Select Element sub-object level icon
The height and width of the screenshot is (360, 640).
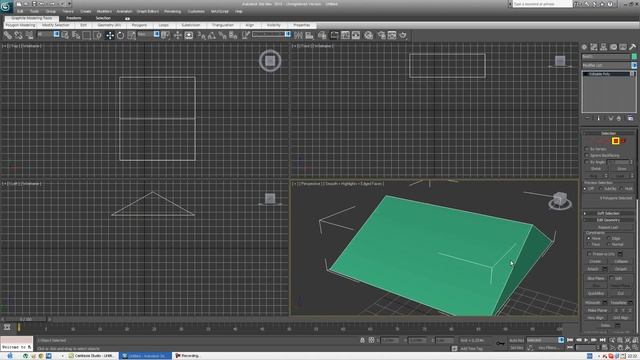coord(623,141)
